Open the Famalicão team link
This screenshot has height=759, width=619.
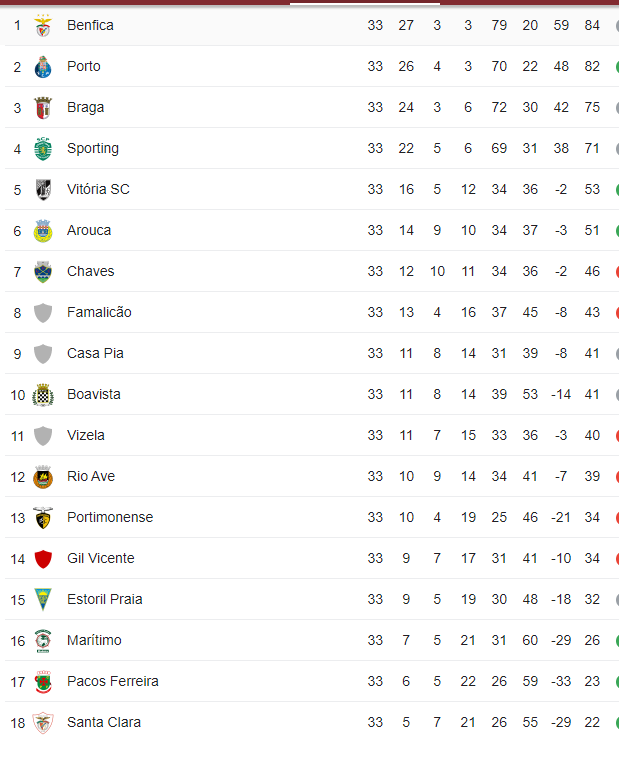click(99, 312)
